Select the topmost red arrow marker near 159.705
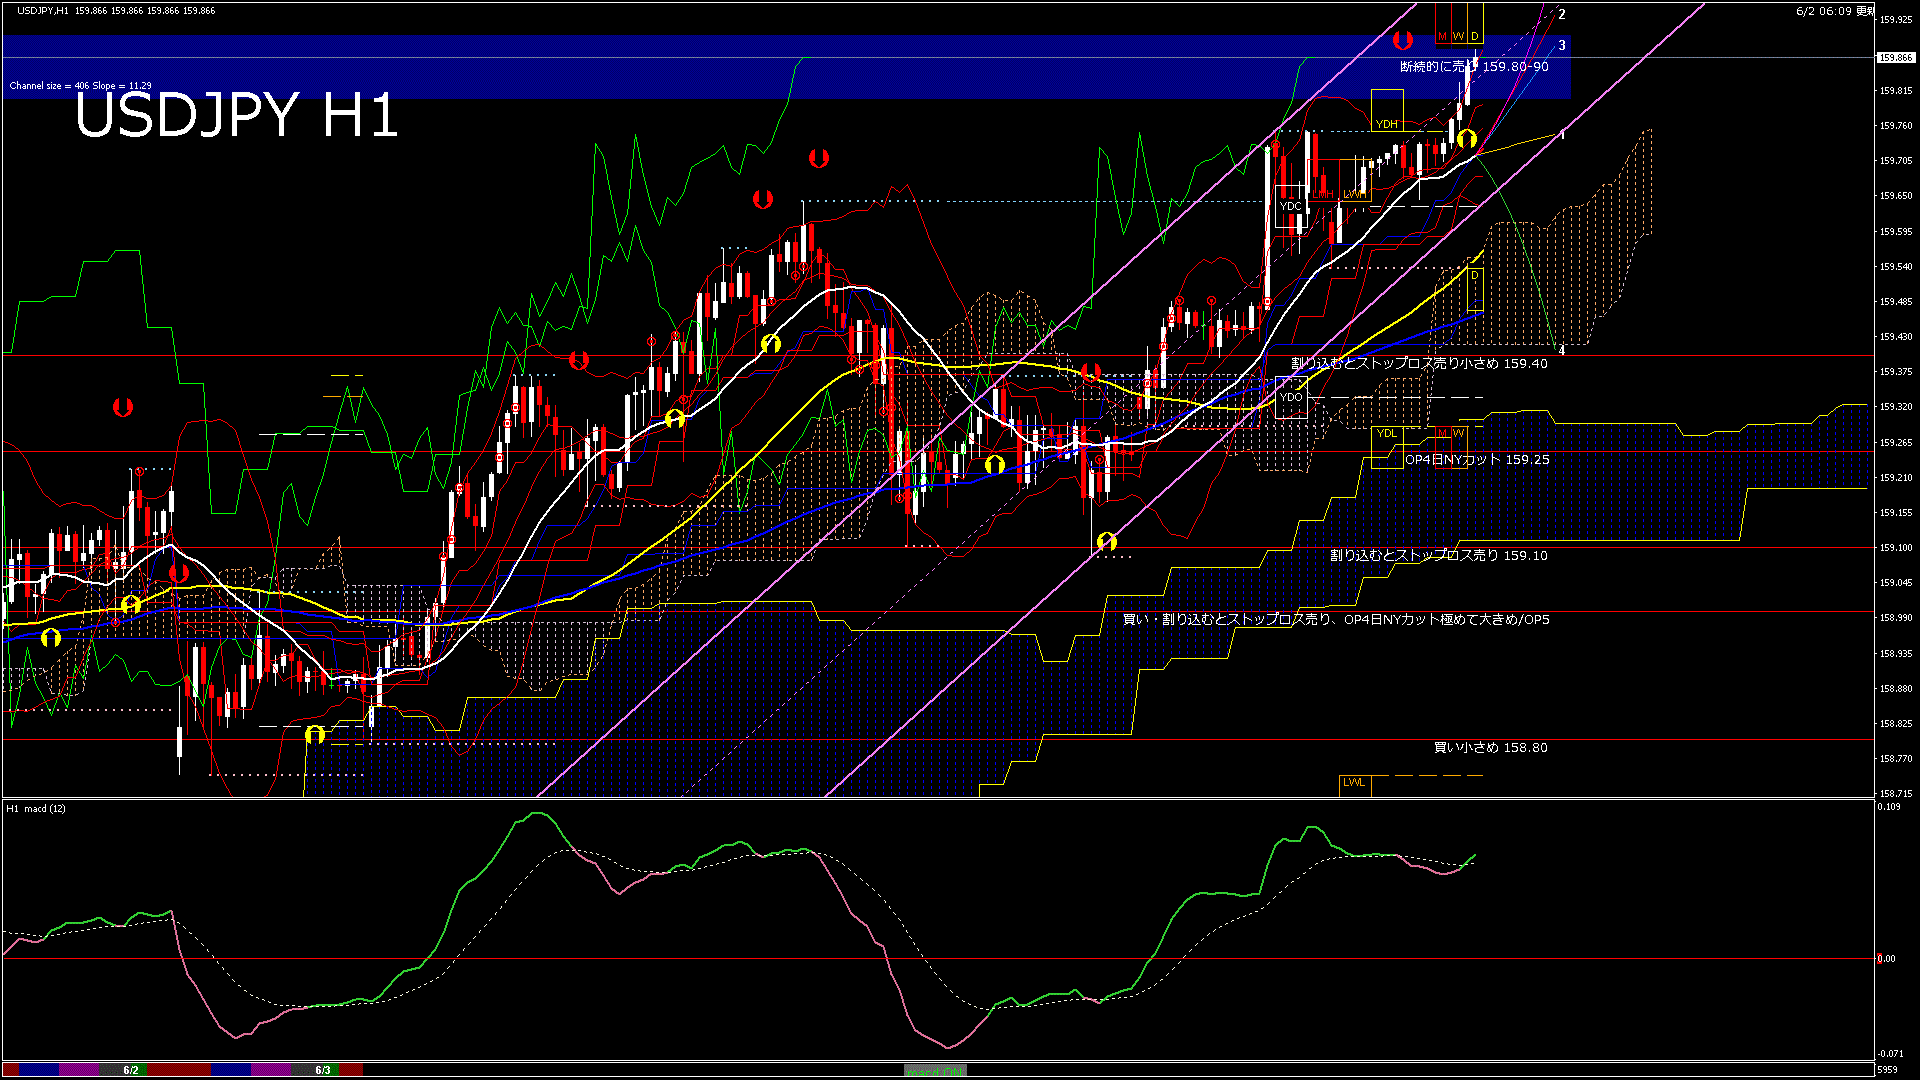 (819, 158)
